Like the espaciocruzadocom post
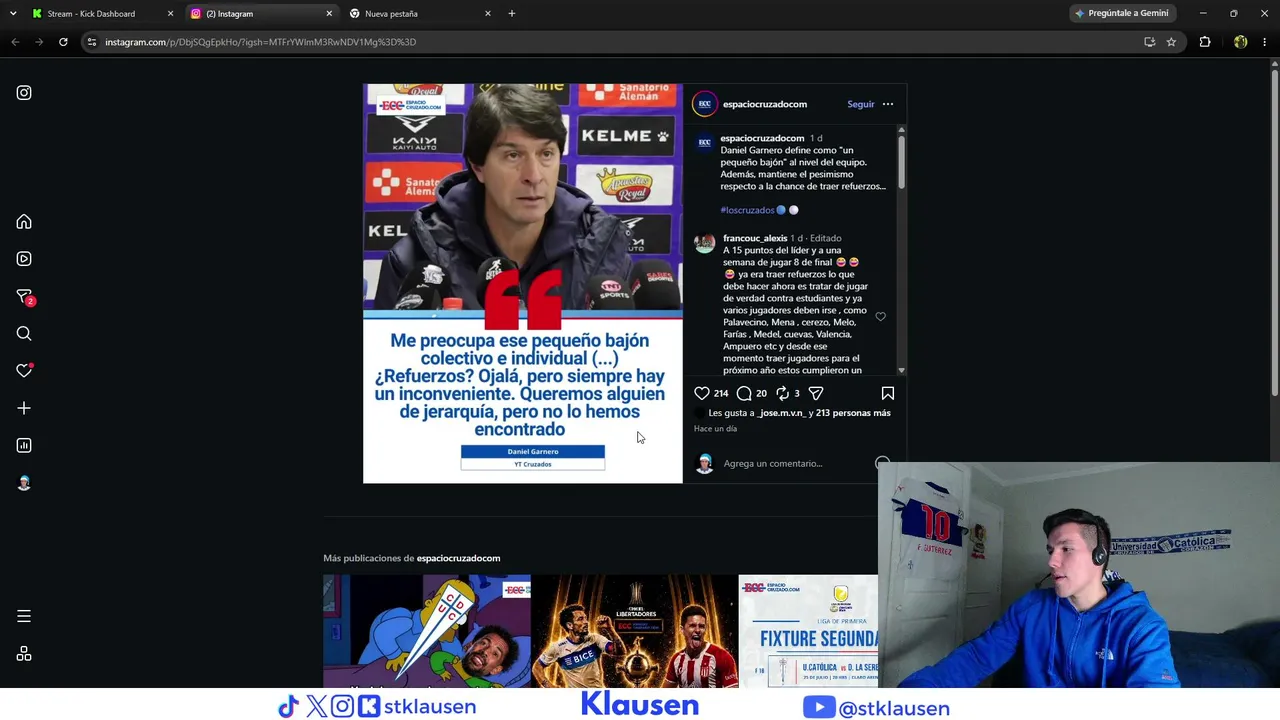 coord(702,393)
